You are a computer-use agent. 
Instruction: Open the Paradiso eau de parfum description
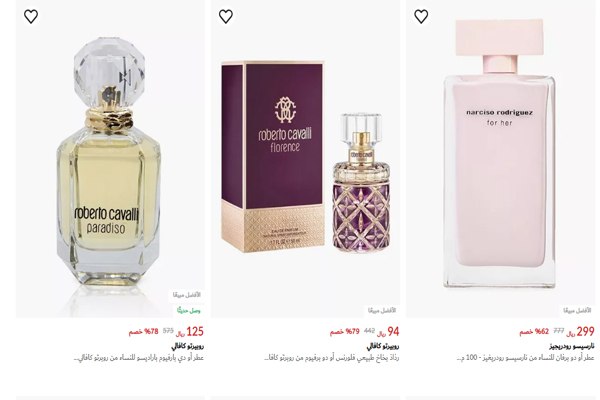click(x=139, y=358)
